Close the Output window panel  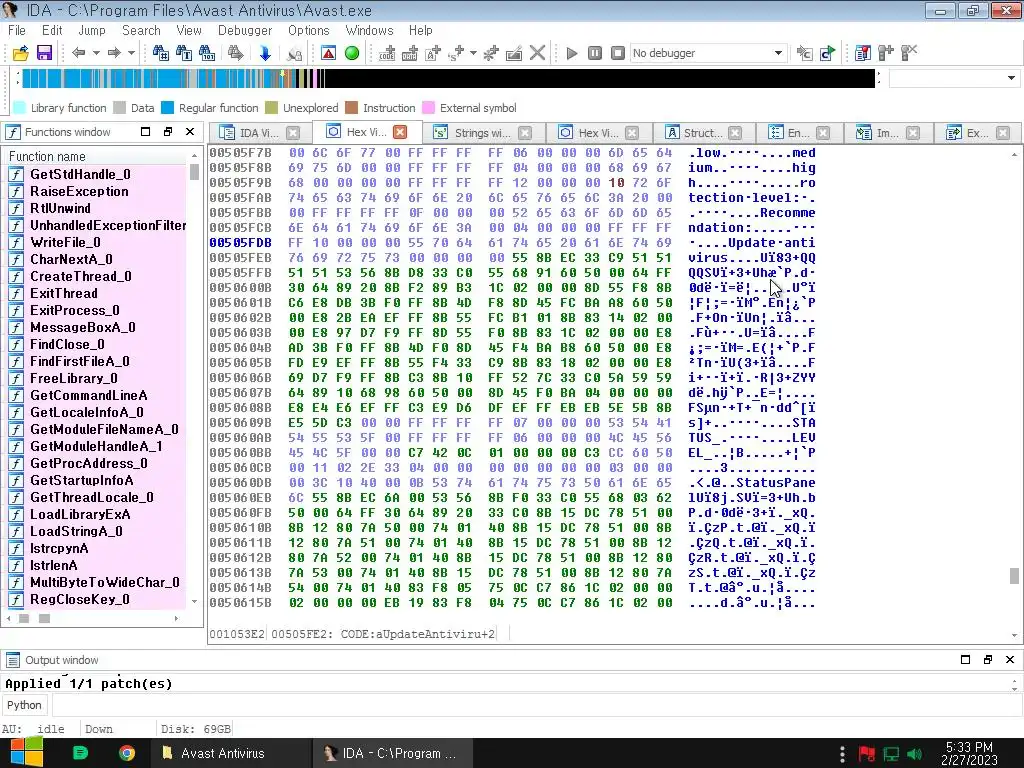tap(1010, 660)
